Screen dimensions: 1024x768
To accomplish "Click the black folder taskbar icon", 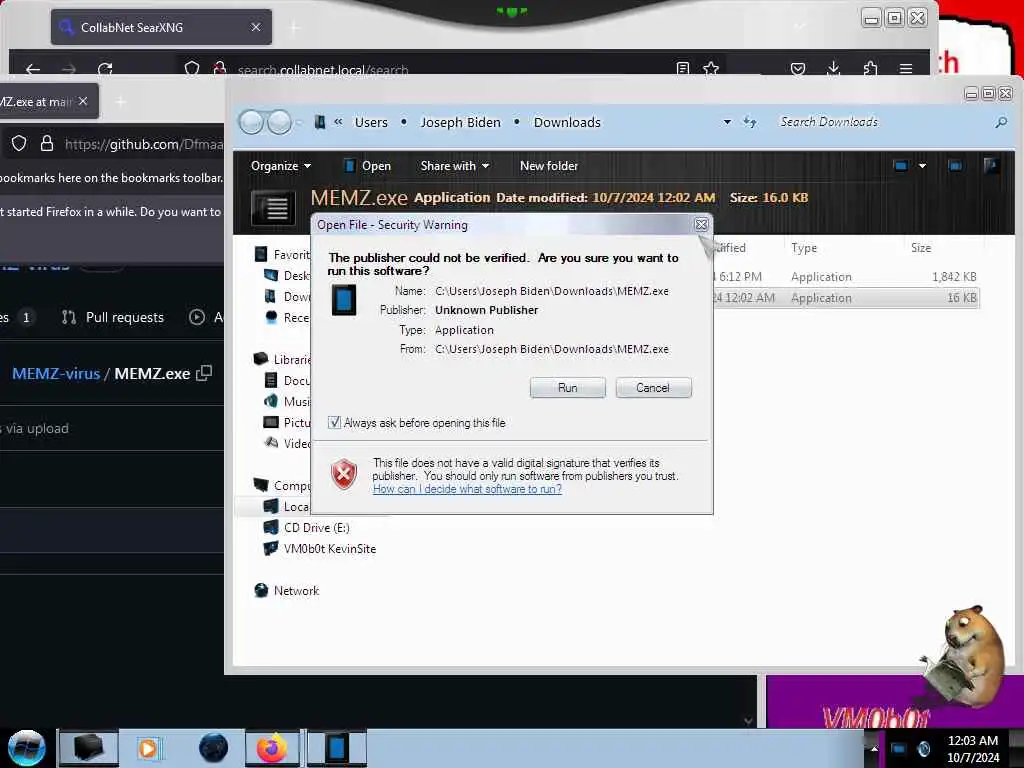I will pyautogui.click(x=89, y=748).
